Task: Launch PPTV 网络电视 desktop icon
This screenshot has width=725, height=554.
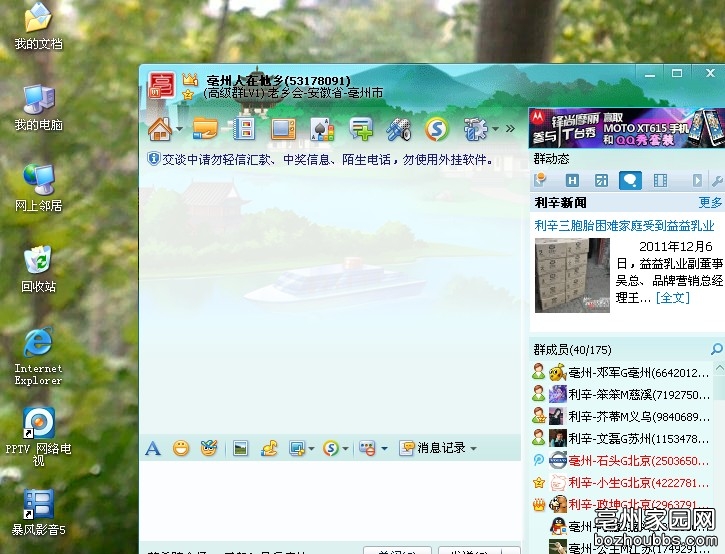Action: point(38,437)
